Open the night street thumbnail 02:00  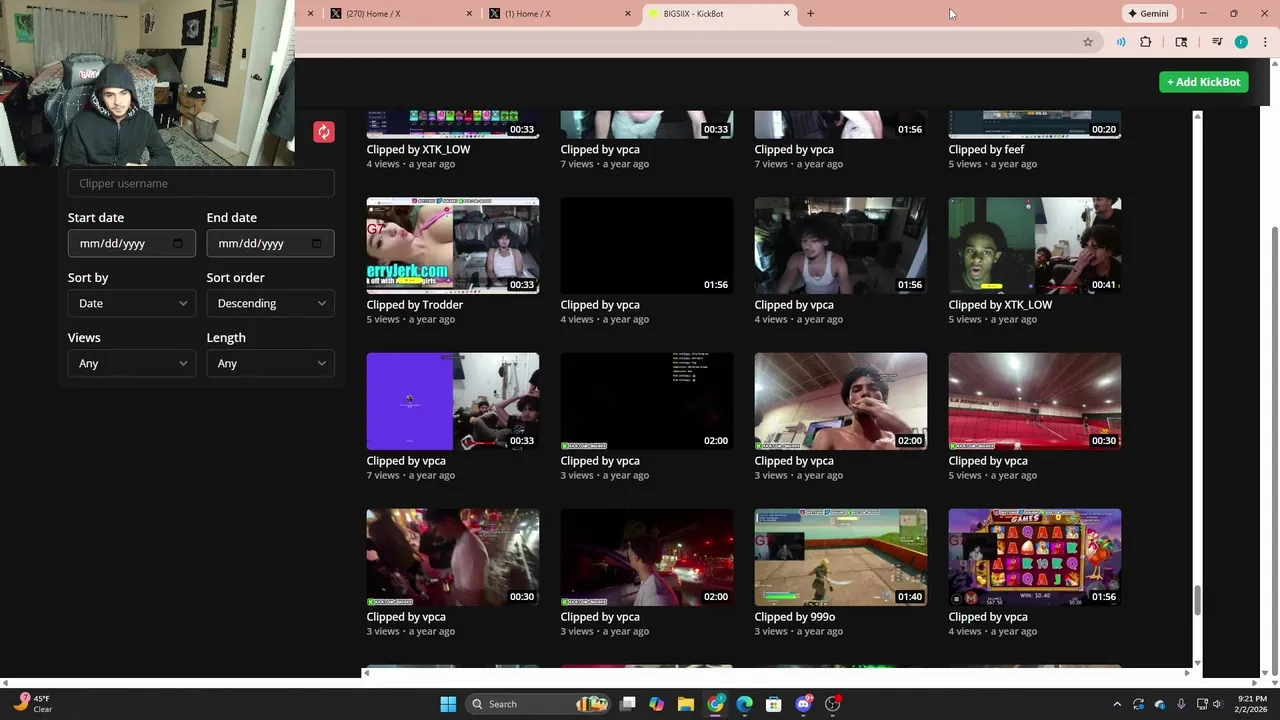pyautogui.click(x=647, y=557)
